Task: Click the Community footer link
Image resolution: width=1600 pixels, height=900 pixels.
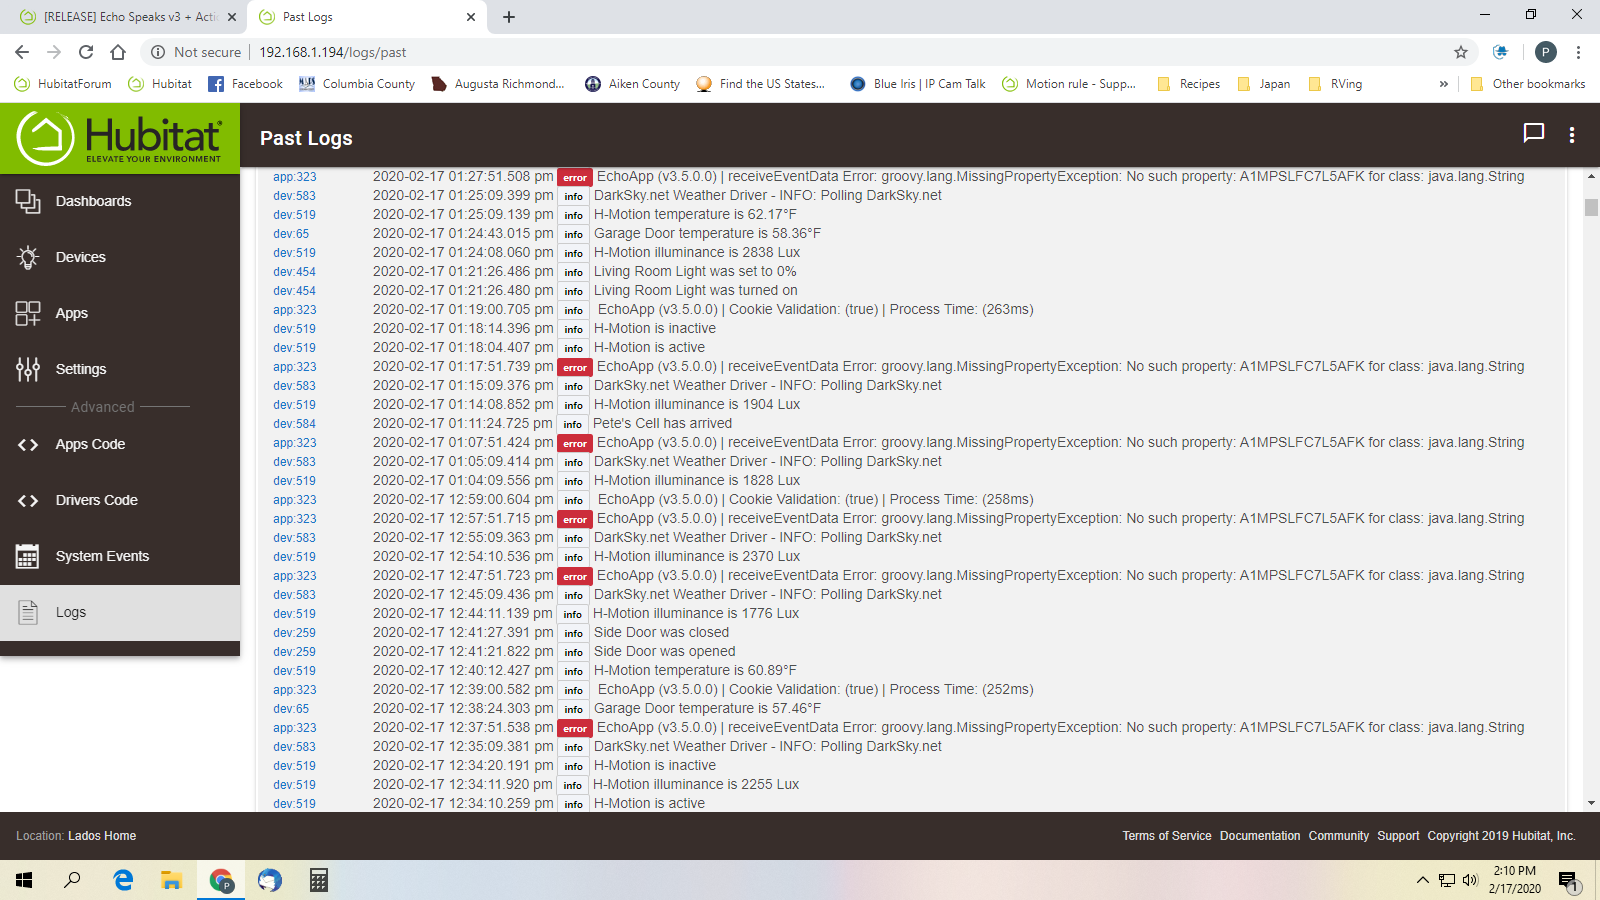Action: [x=1338, y=836]
